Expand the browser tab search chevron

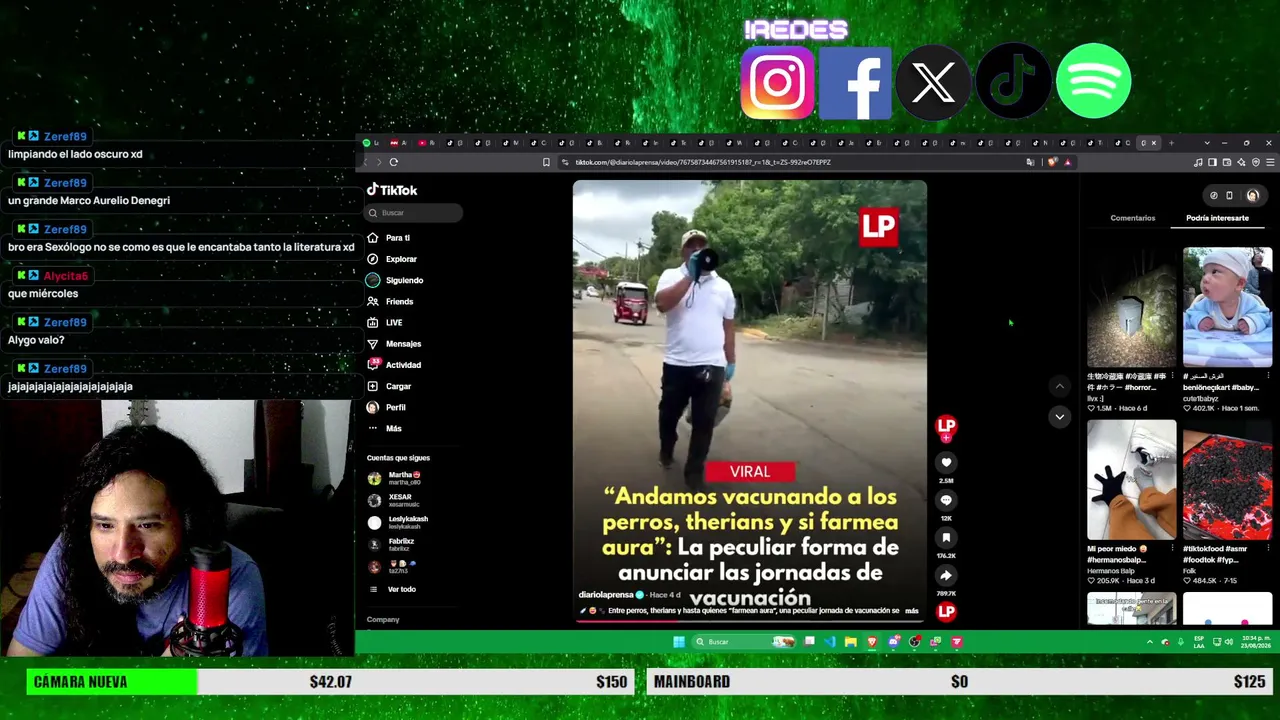(1207, 143)
